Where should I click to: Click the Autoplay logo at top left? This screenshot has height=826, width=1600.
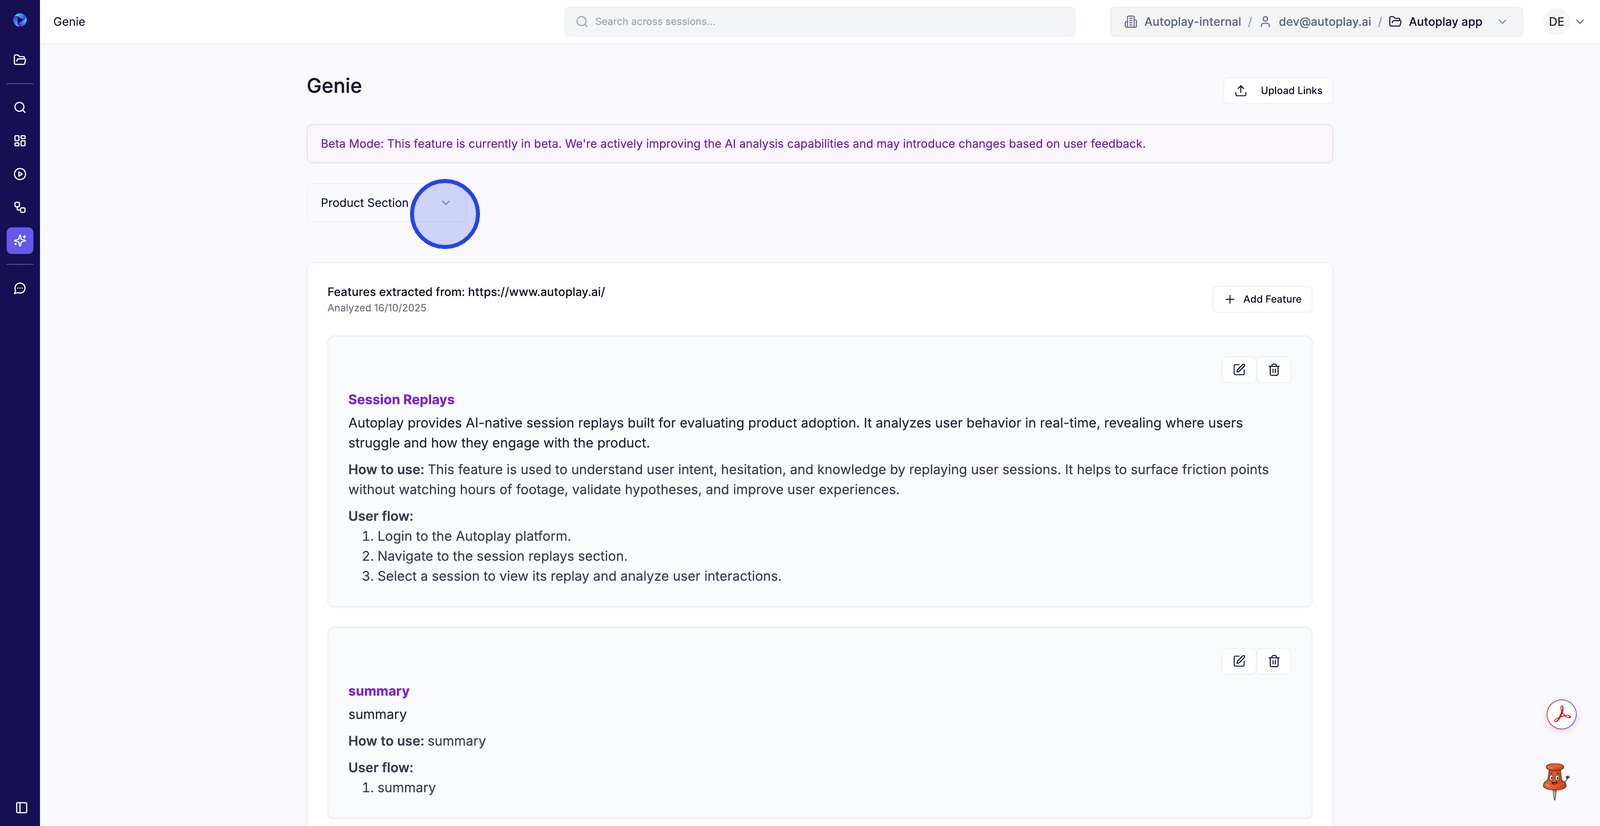pos(20,20)
